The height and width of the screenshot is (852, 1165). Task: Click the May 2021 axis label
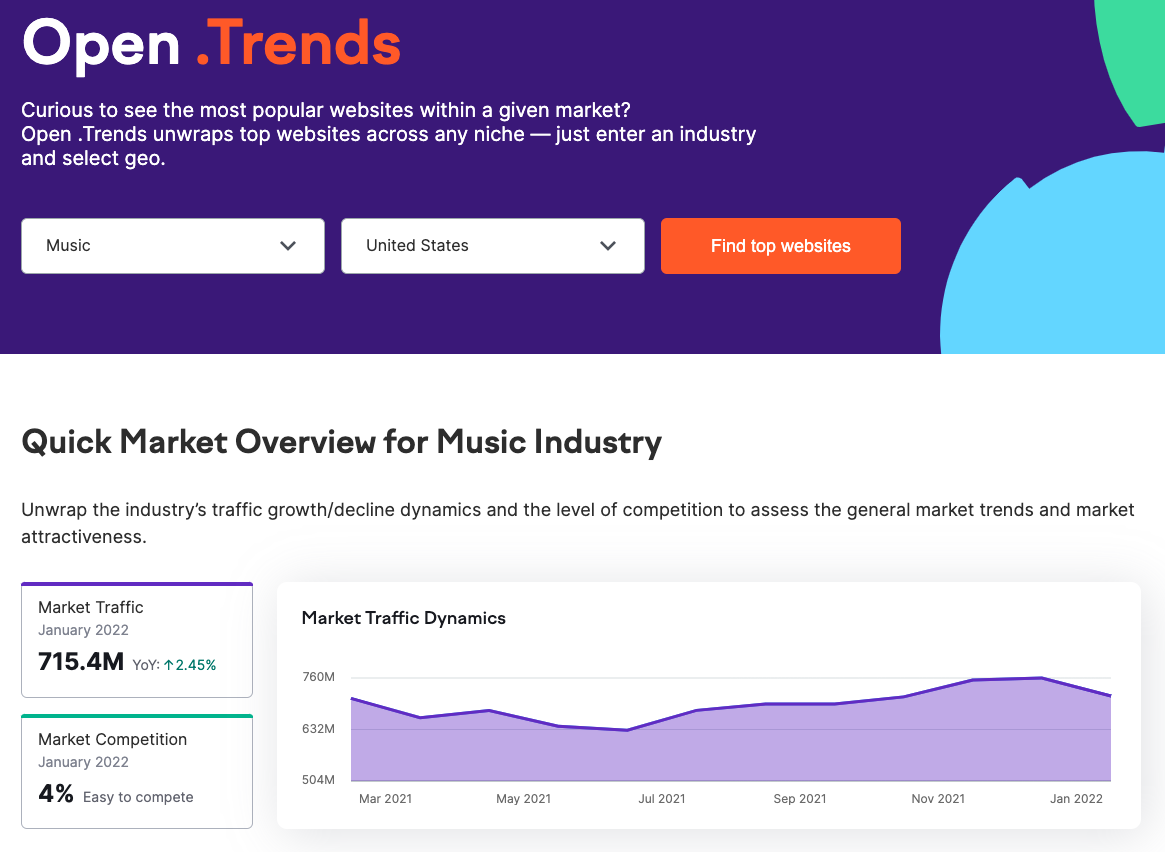[x=524, y=799]
